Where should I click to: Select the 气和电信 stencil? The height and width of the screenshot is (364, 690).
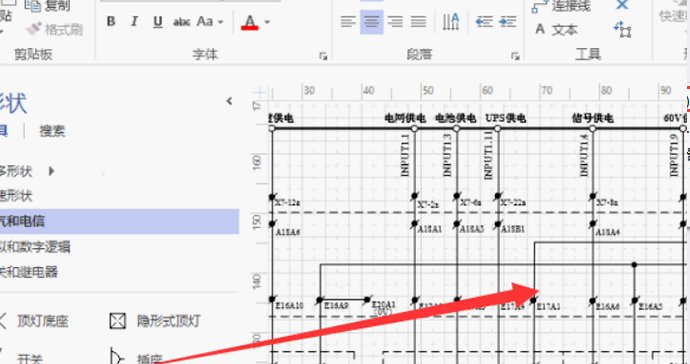(x=119, y=221)
